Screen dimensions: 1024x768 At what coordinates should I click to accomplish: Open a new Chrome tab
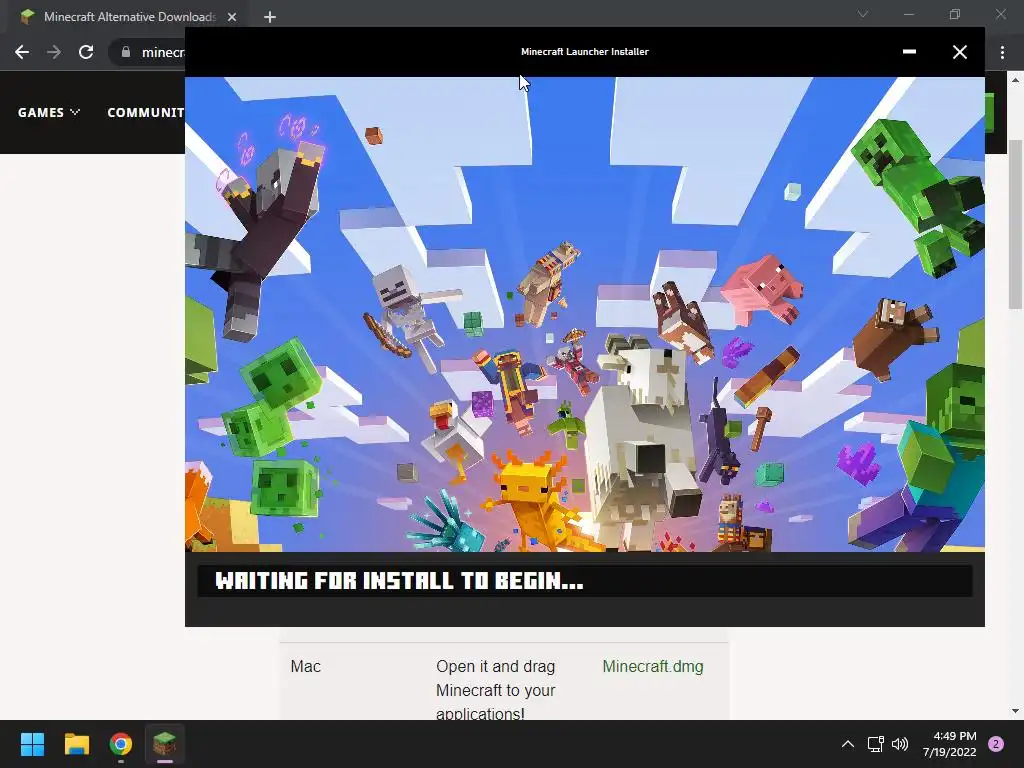(x=270, y=17)
